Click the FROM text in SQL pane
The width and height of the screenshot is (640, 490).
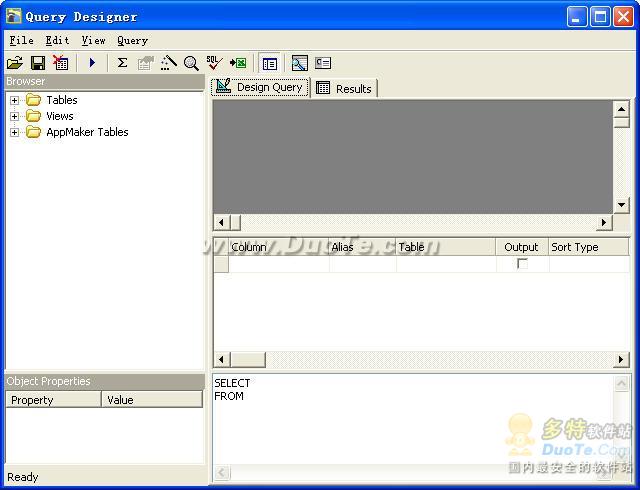[x=229, y=396]
